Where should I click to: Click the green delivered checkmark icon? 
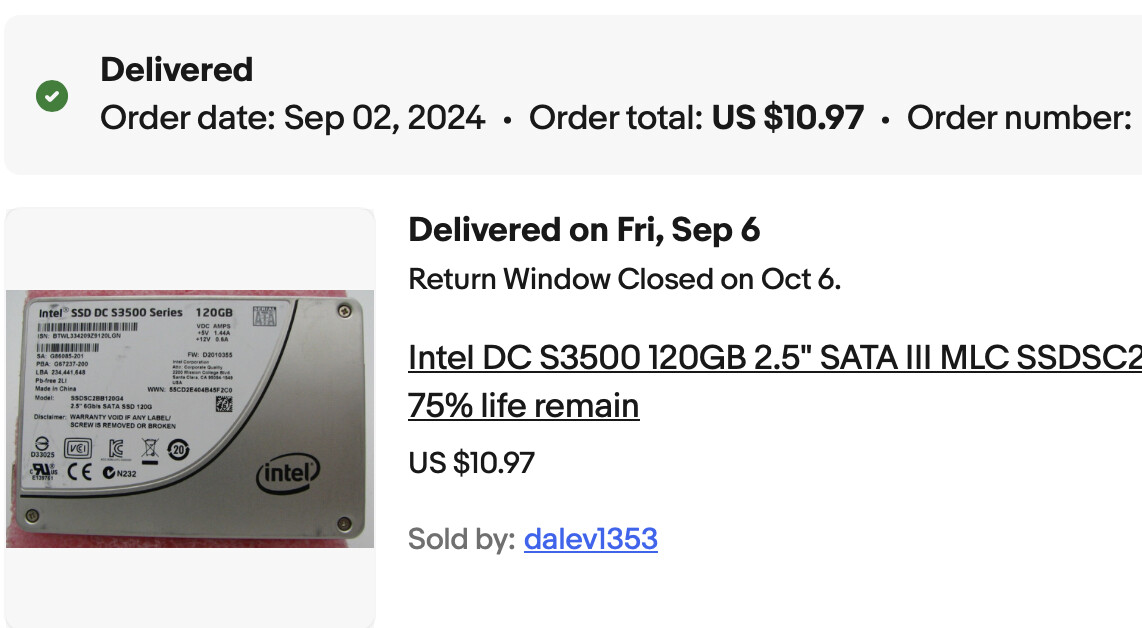(x=52, y=97)
